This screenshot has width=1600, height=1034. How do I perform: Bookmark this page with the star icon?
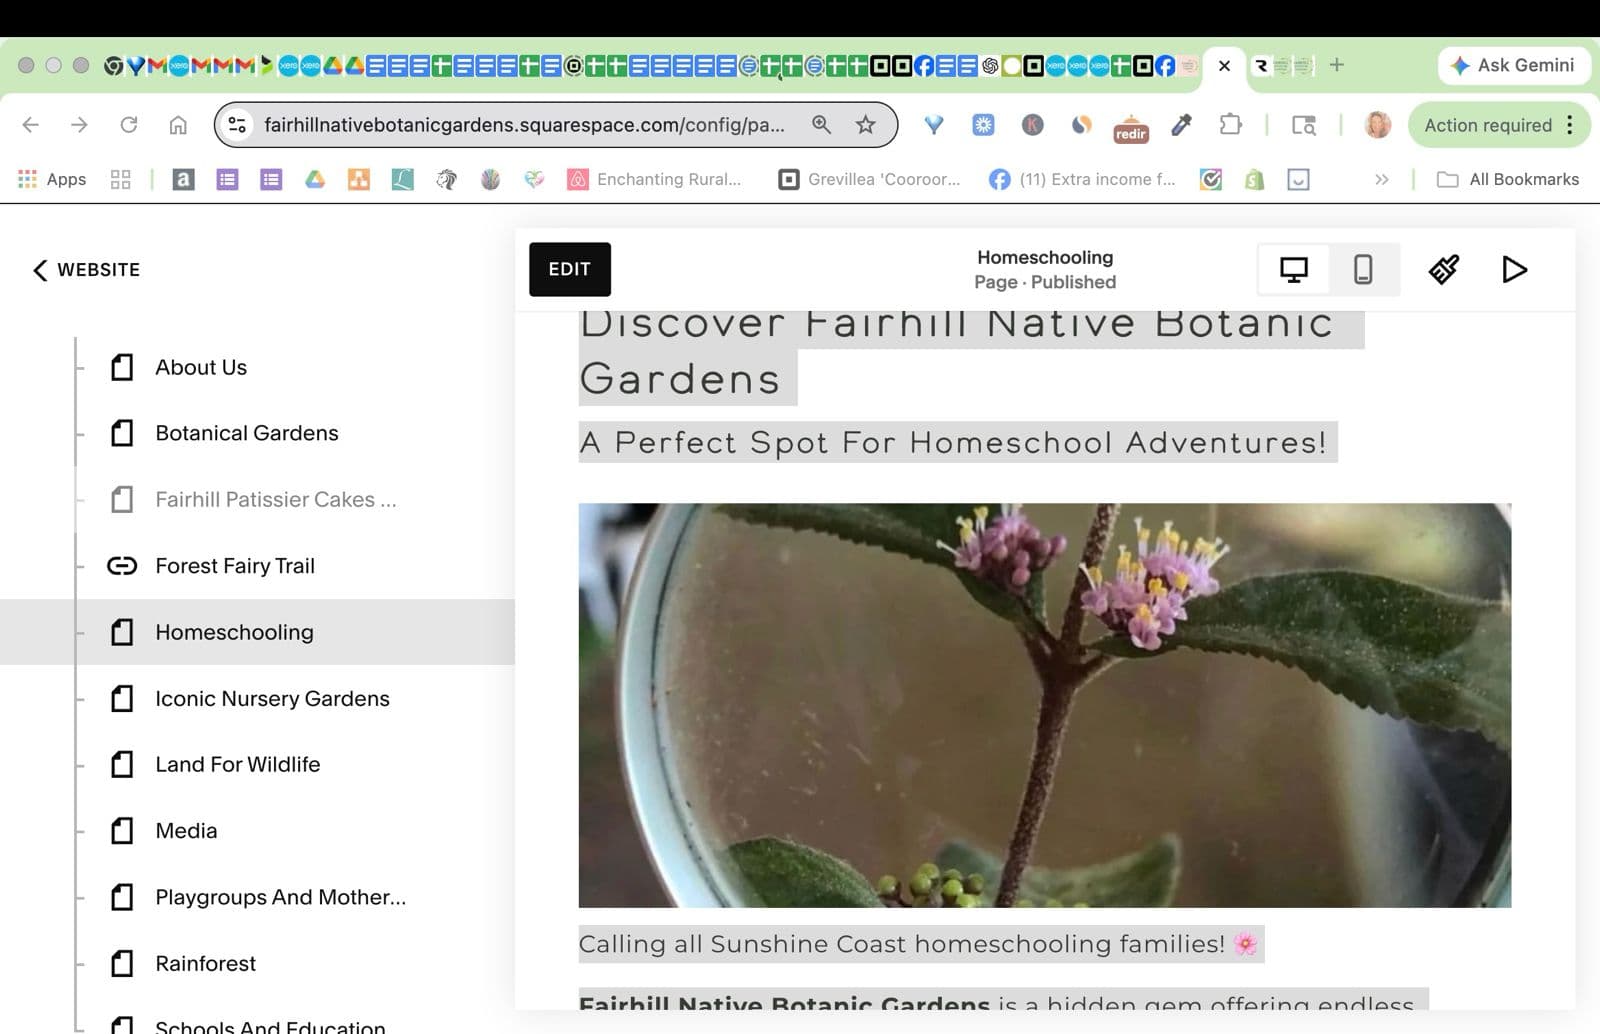click(866, 125)
